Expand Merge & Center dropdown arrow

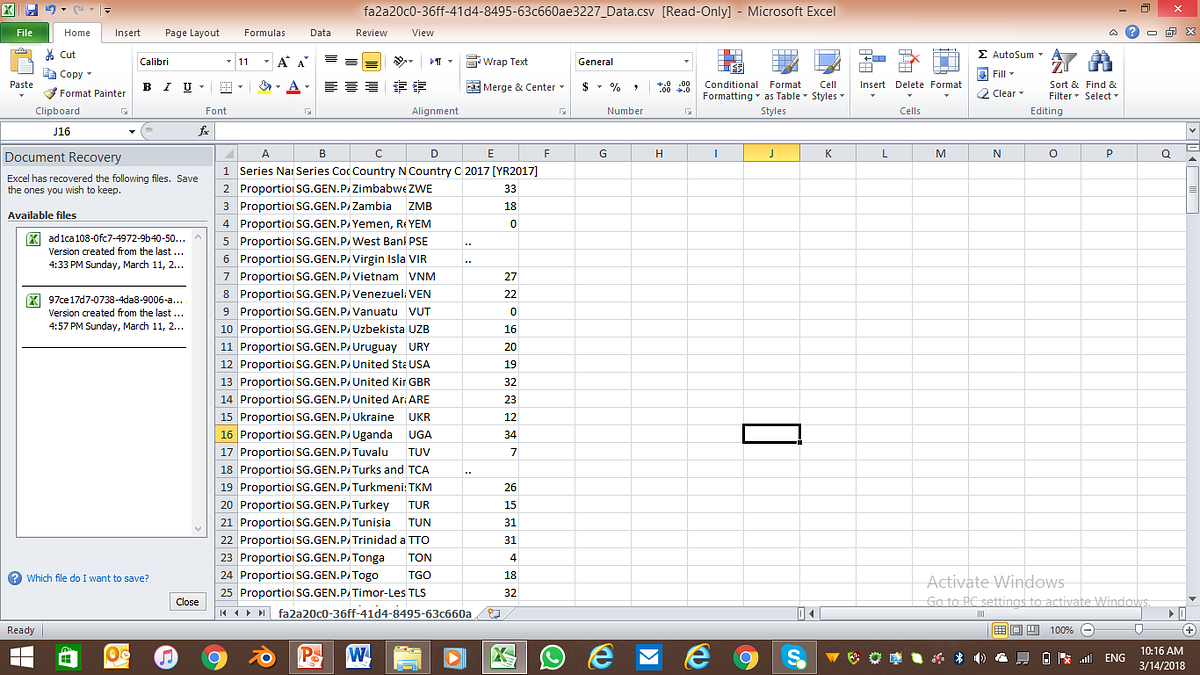coord(562,87)
